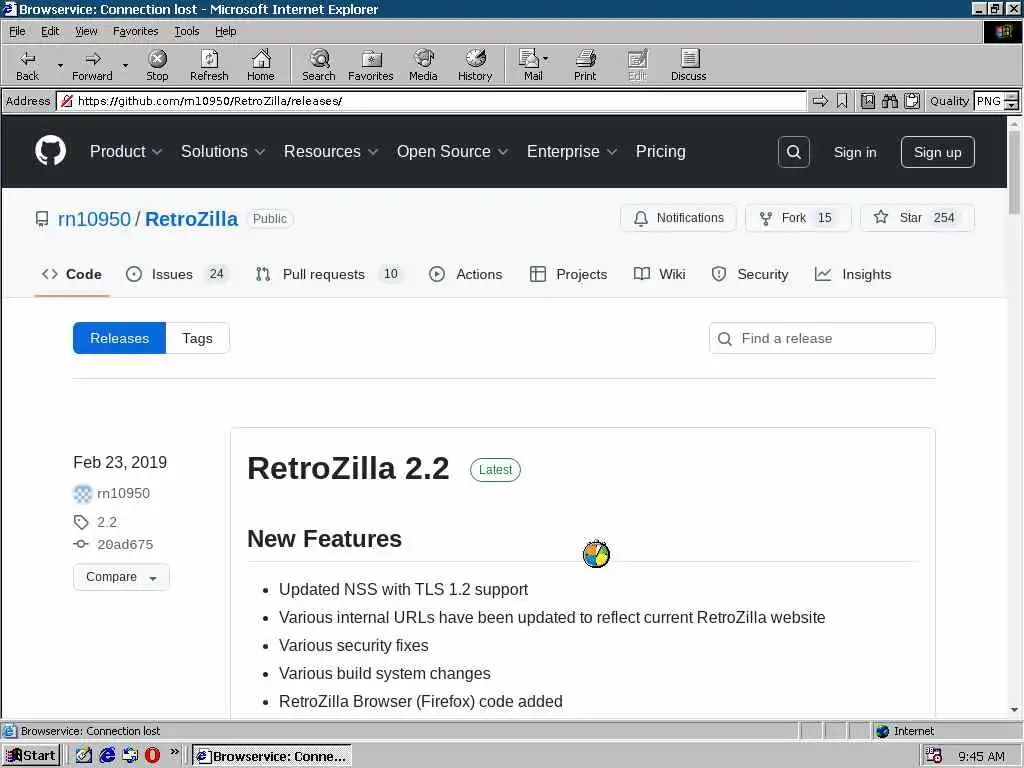1024x768 pixels.
Task: Open the Search toolbar button
Action: (x=319, y=65)
